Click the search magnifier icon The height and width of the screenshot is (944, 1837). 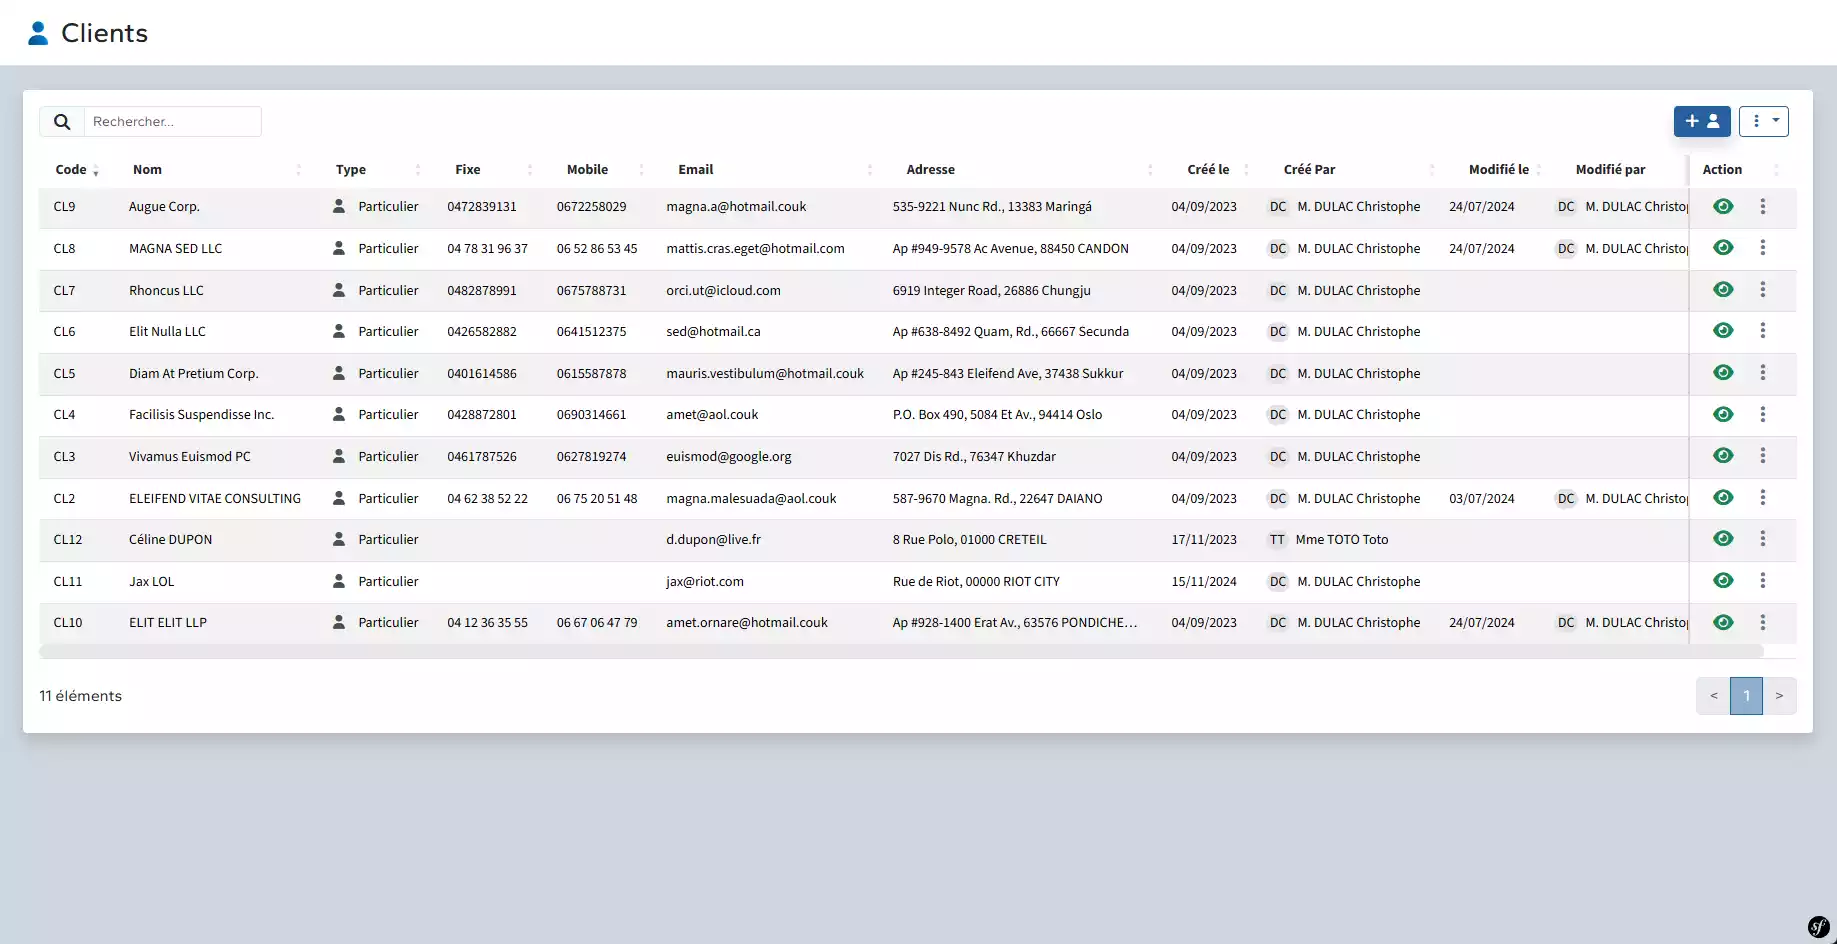click(x=62, y=122)
